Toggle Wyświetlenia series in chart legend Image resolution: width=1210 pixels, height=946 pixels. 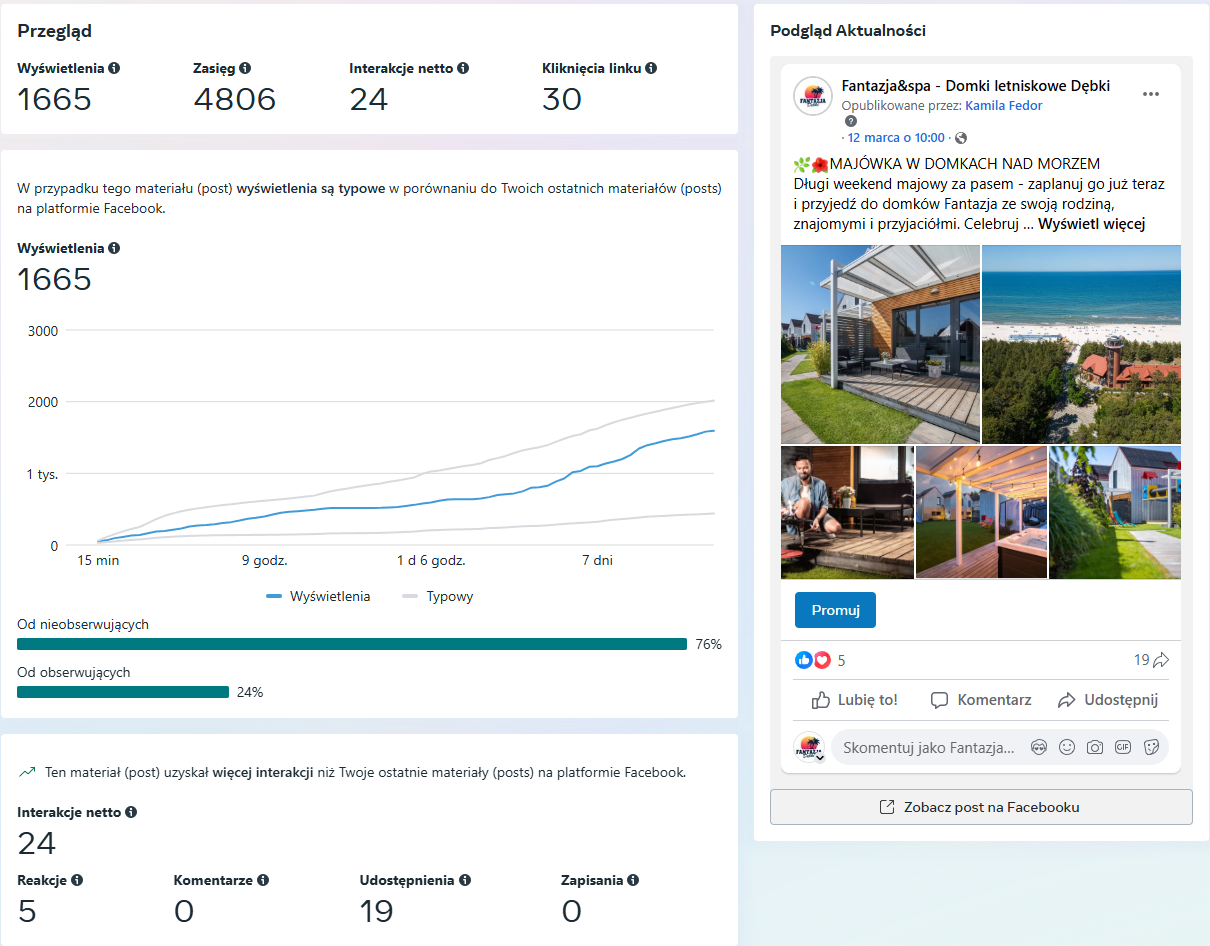pos(318,597)
